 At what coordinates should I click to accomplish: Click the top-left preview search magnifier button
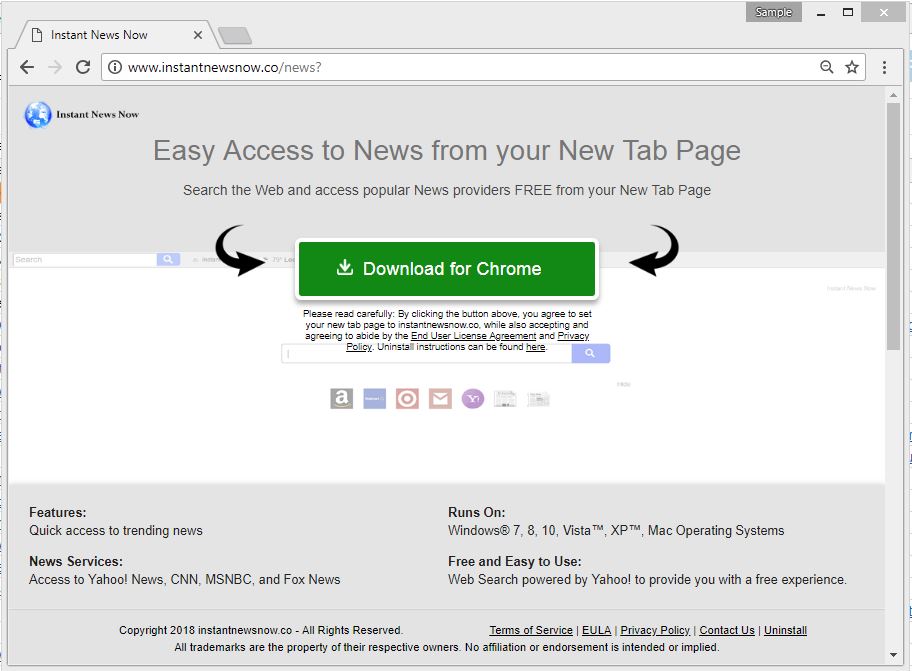[168, 259]
